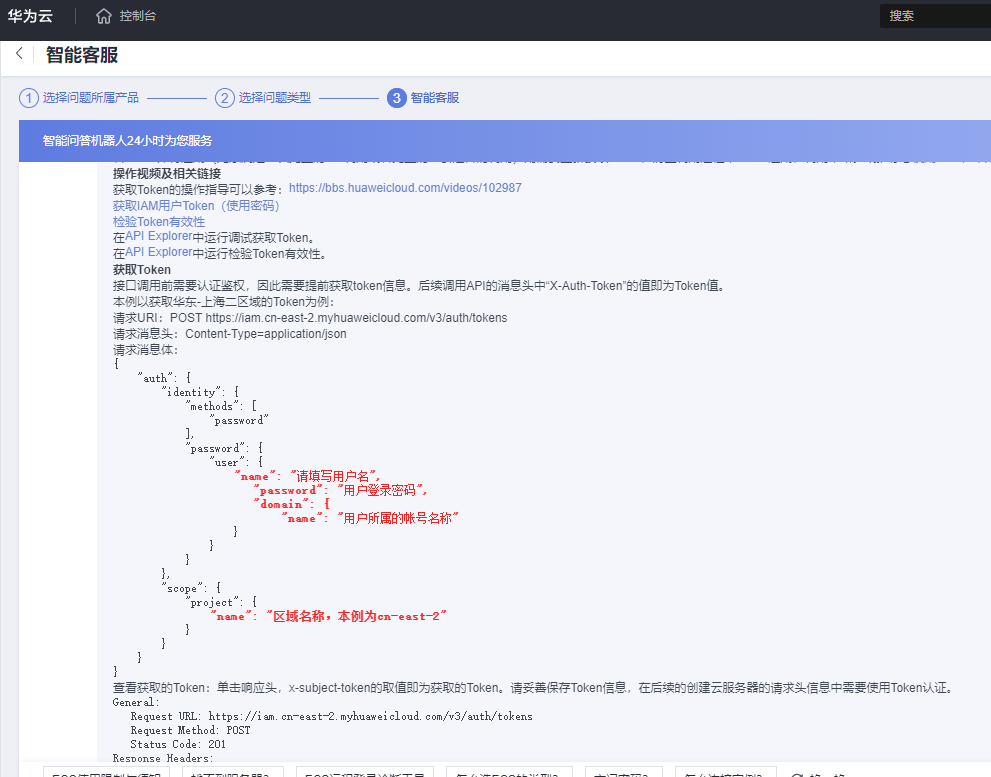
Task: Click the step 3 circle icon
Action: pyautogui.click(x=396, y=98)
